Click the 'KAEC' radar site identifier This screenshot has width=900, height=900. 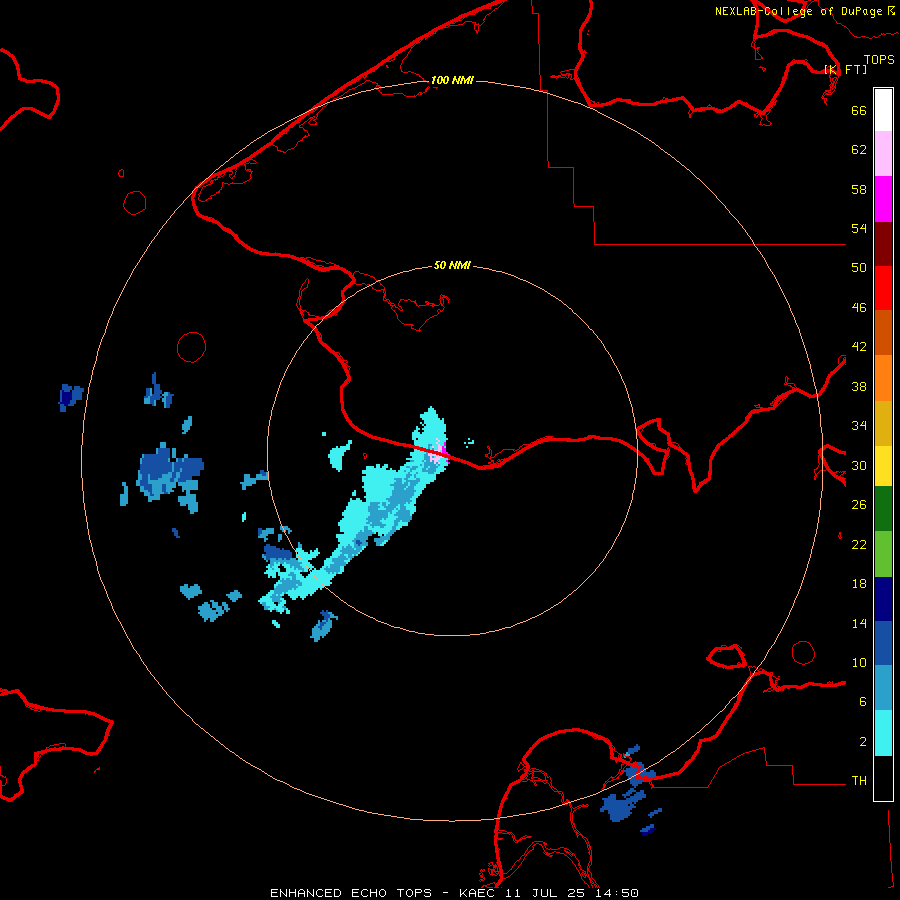[x=479, y=893]
